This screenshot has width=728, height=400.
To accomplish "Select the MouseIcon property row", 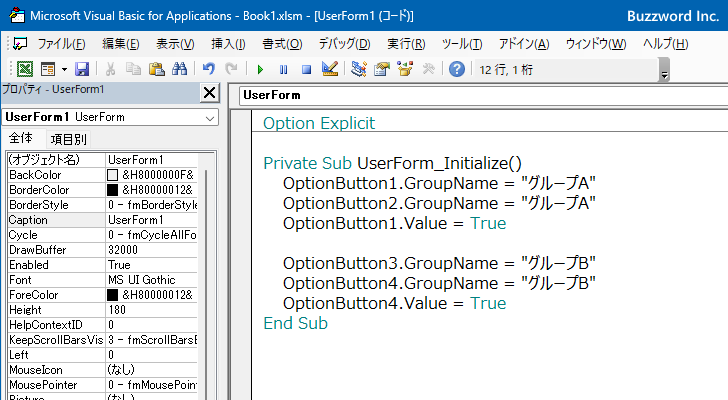I will point(103,370).
